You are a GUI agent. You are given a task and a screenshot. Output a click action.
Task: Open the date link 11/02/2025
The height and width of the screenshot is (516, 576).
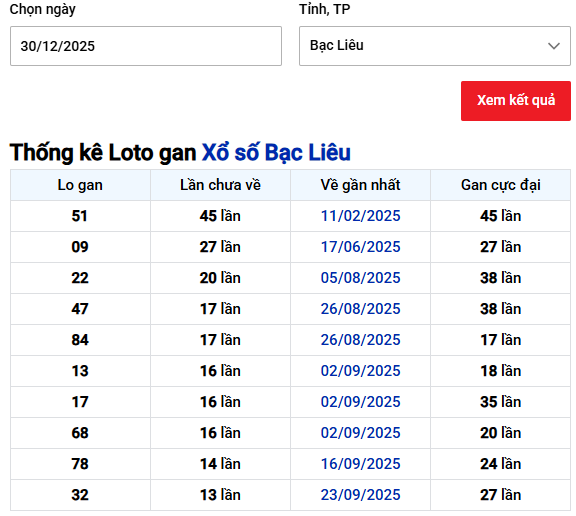pos(360,216)
